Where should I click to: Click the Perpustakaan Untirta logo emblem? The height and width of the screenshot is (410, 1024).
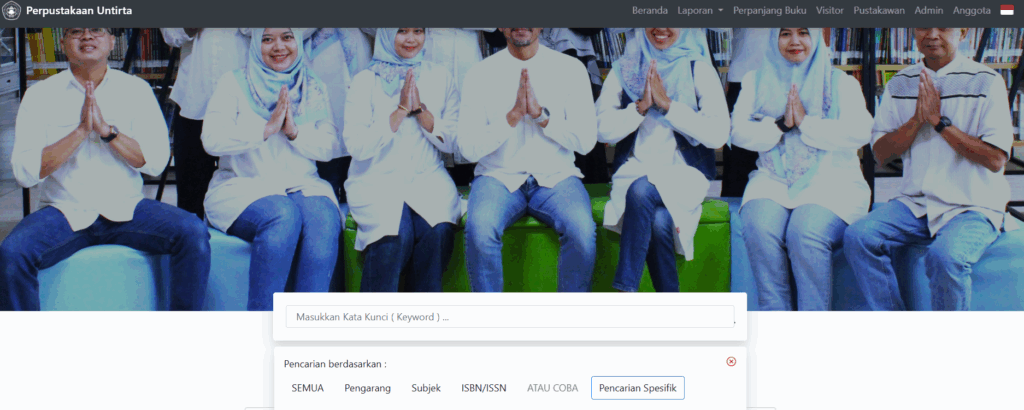11,10
